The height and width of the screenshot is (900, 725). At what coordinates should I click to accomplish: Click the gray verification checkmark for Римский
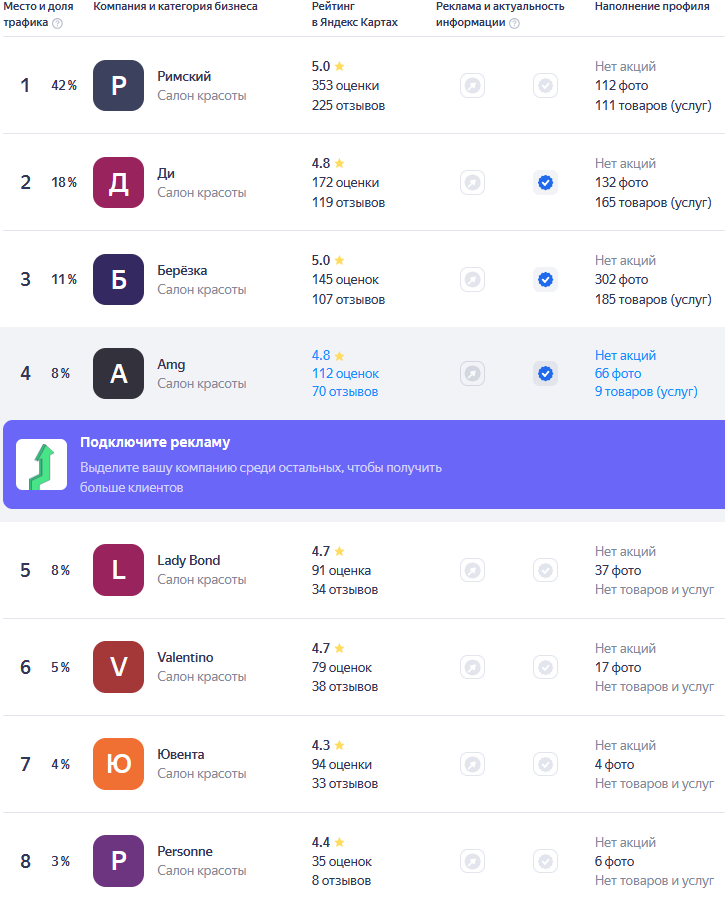point(545,86)
